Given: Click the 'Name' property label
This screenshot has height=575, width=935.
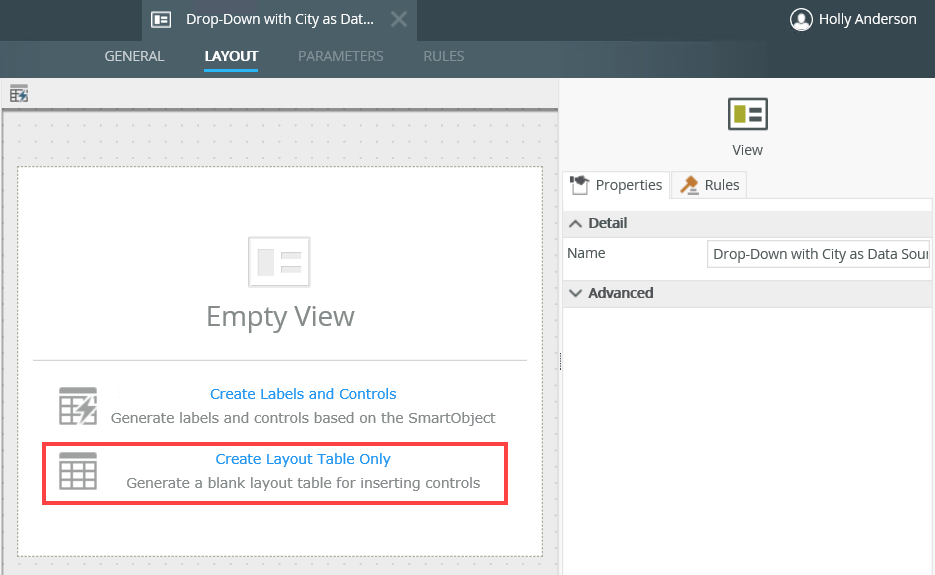Looking at the screenshot, I should point(586,253).
